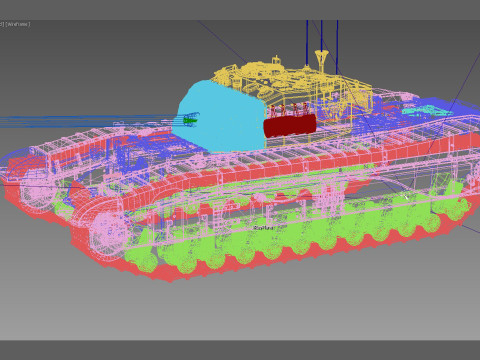Click the small green object at barrel base
480x360 pixels.
pyautogui.click(x=190, y=120)
